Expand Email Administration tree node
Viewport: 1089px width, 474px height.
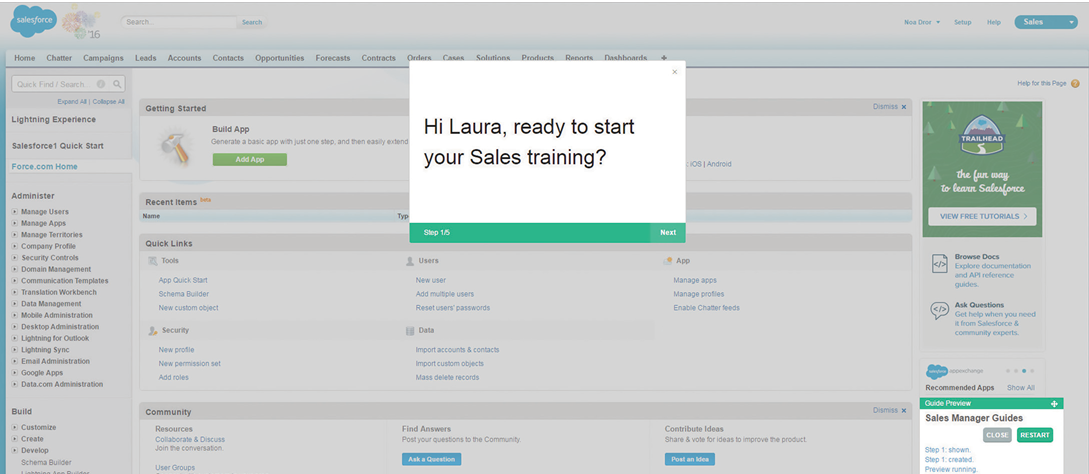point(15,361)
